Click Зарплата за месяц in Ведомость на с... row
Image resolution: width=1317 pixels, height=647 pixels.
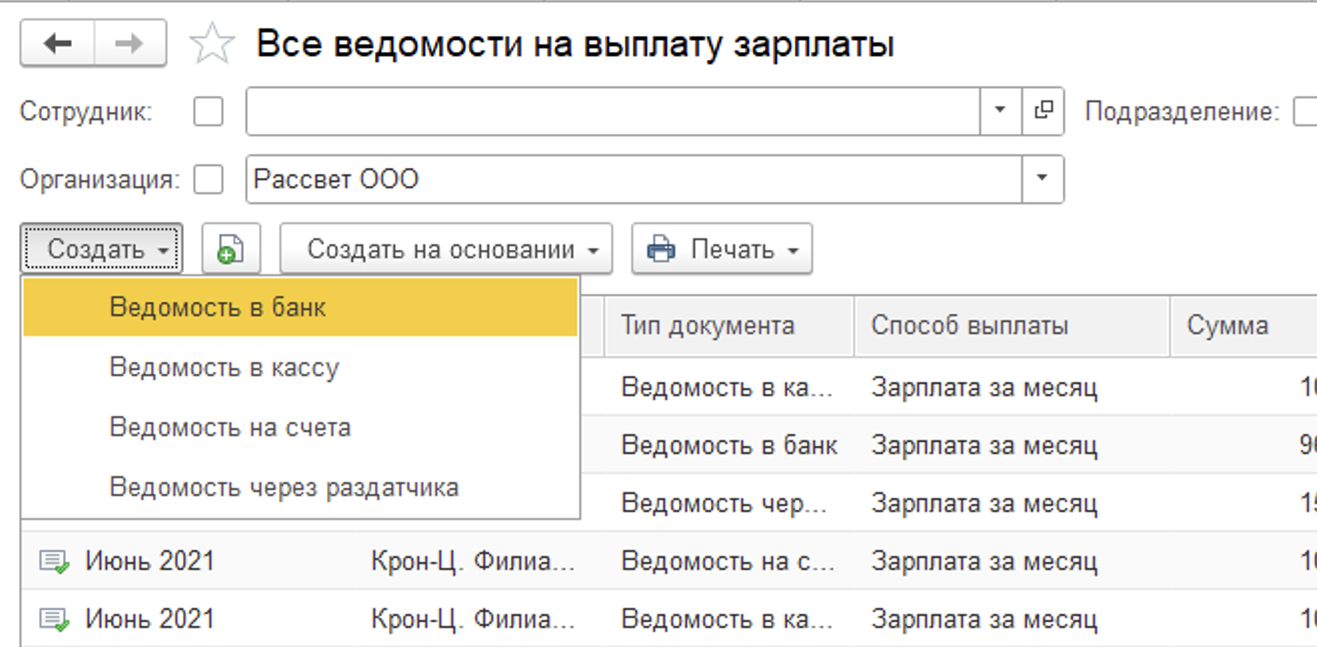[x=984, y=562]
